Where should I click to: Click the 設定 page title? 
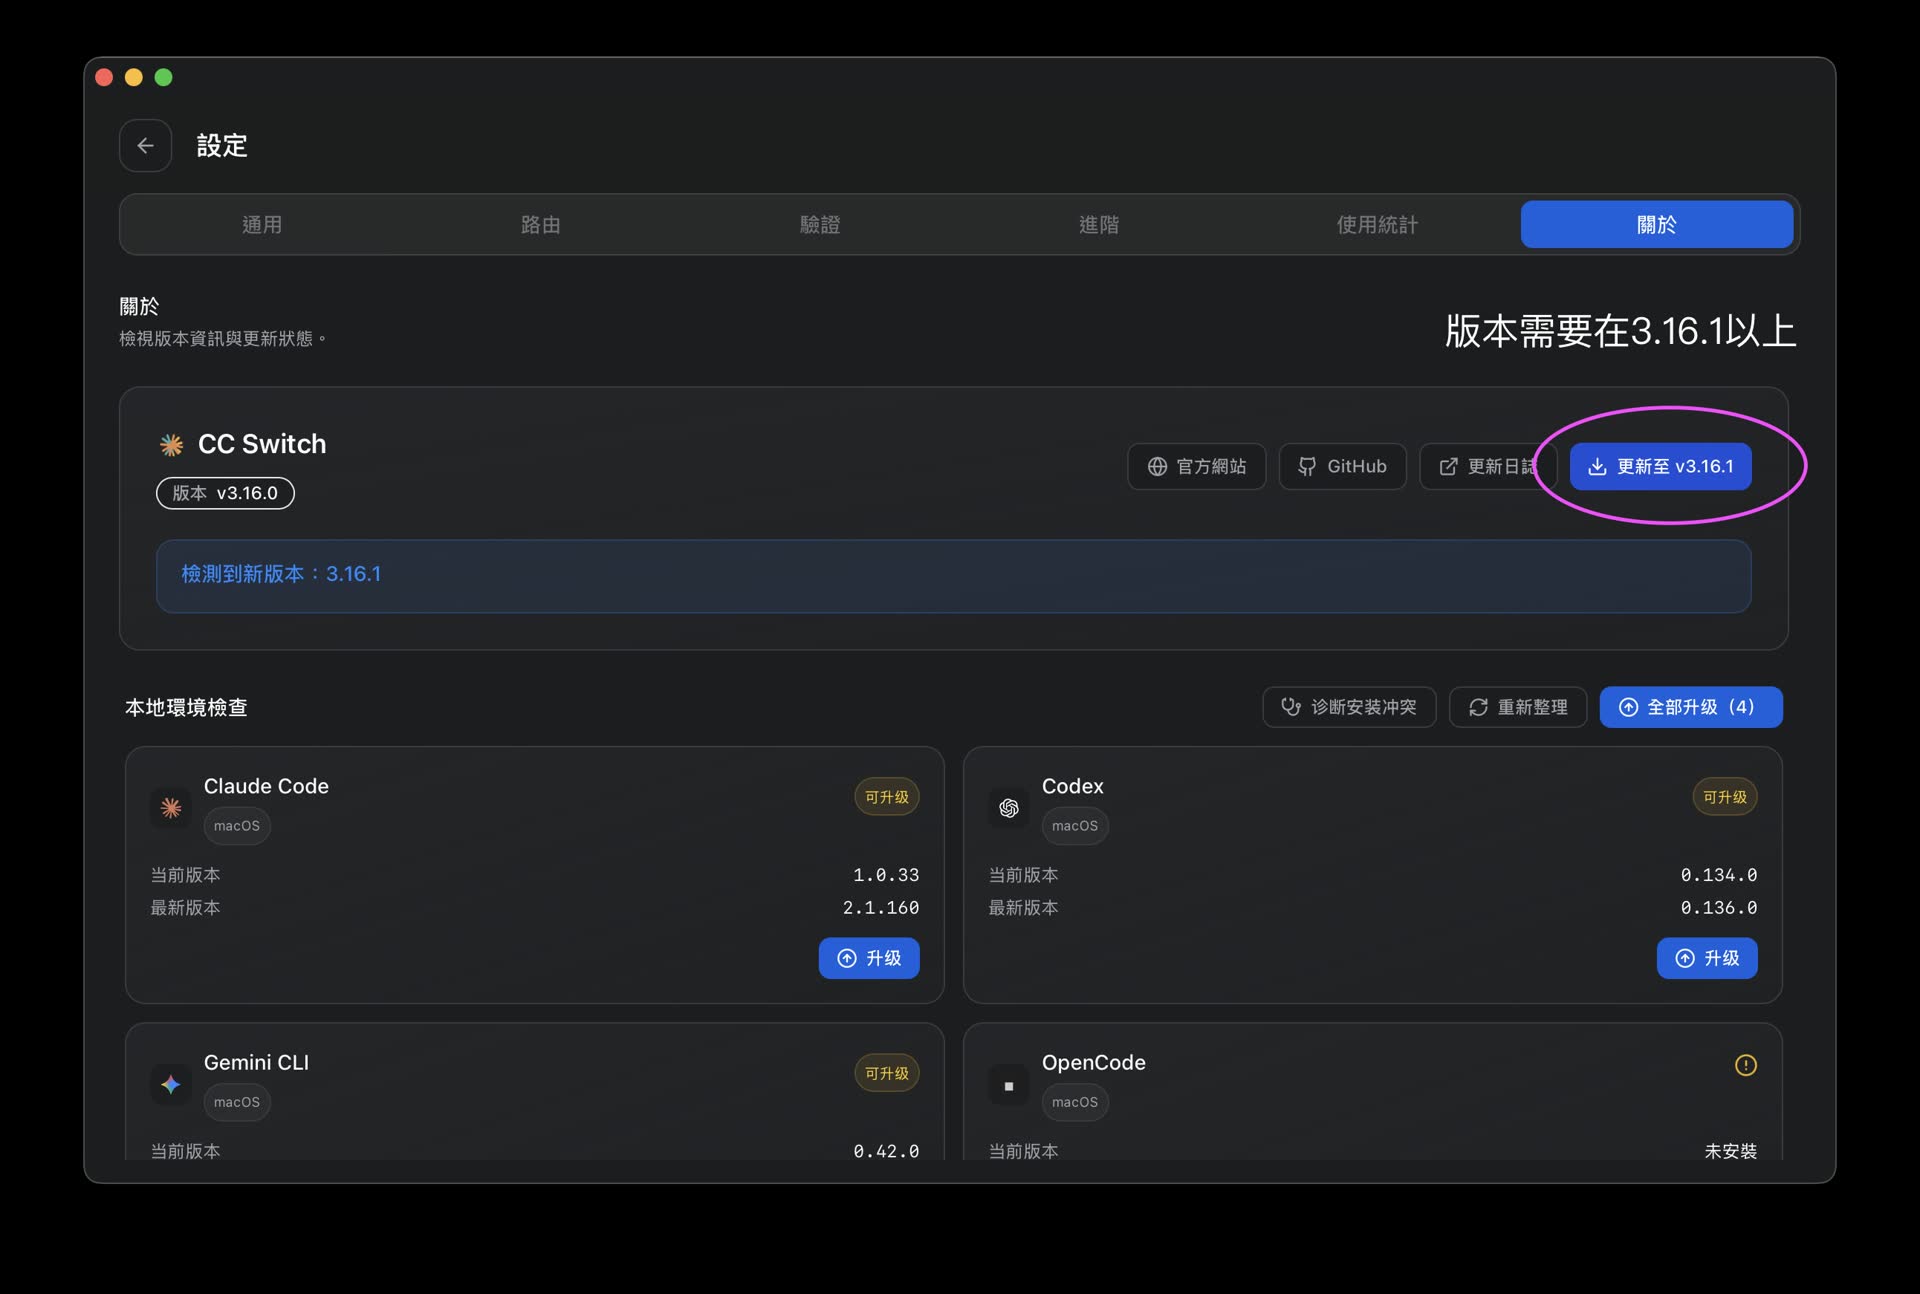coord(222,146)
